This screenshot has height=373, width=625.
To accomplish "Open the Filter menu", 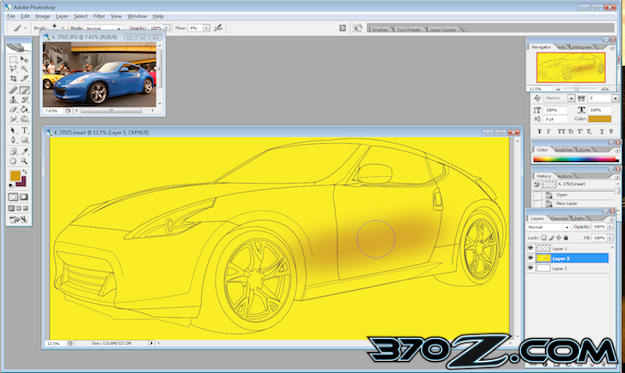I will (99, 16).
